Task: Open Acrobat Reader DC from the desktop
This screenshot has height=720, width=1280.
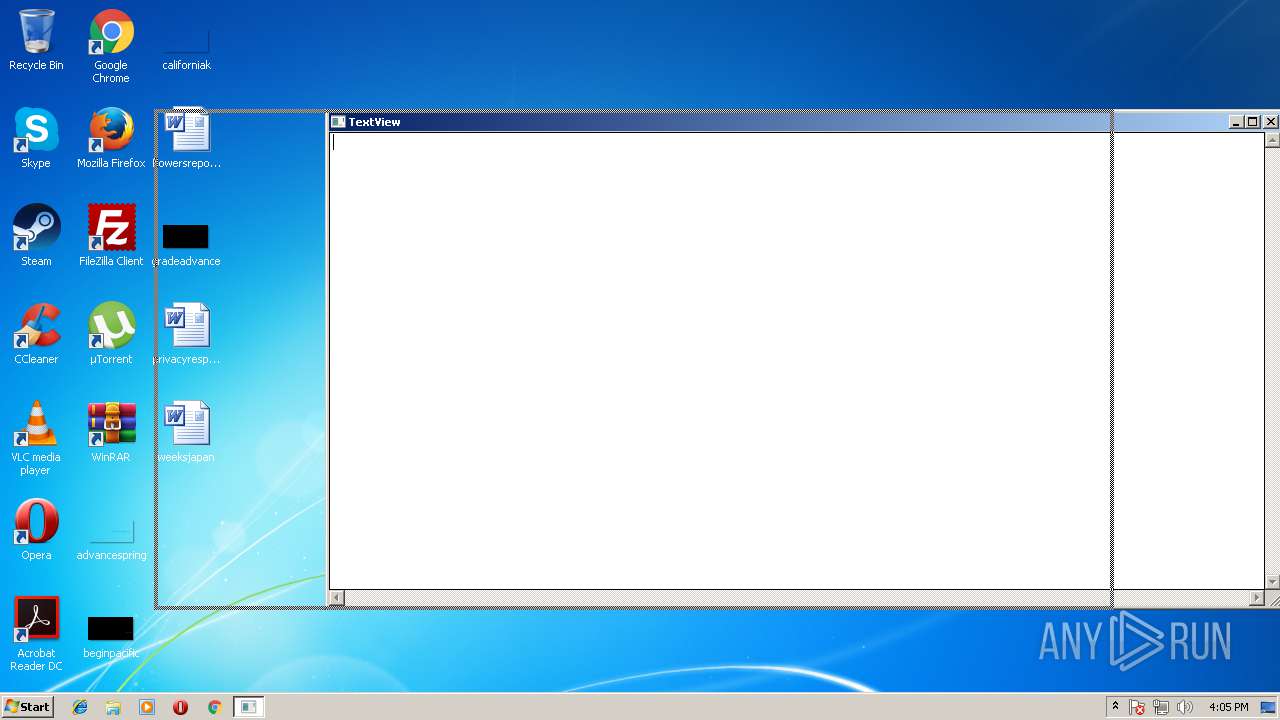Action: tap(36, 635)
